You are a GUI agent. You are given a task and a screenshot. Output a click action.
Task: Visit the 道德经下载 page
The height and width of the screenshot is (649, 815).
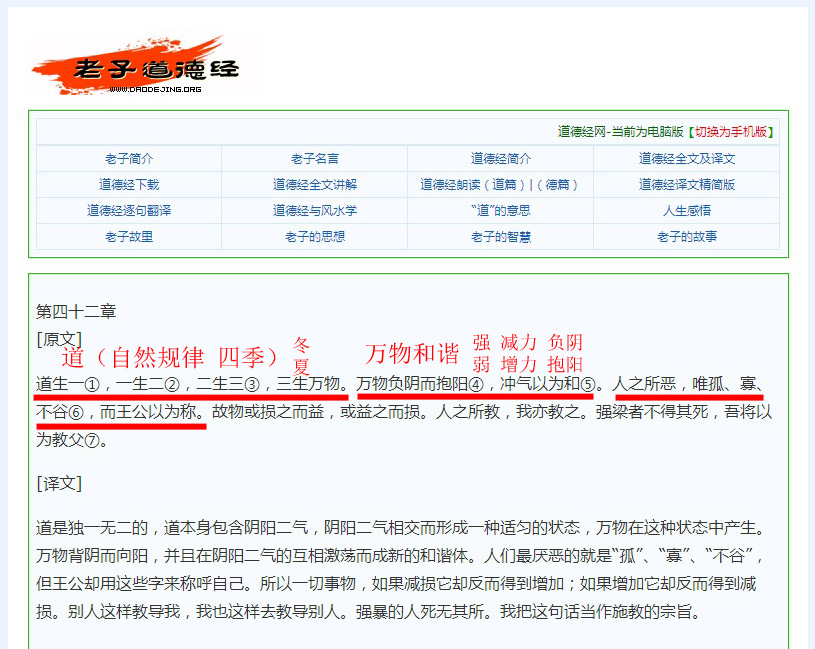129,184
